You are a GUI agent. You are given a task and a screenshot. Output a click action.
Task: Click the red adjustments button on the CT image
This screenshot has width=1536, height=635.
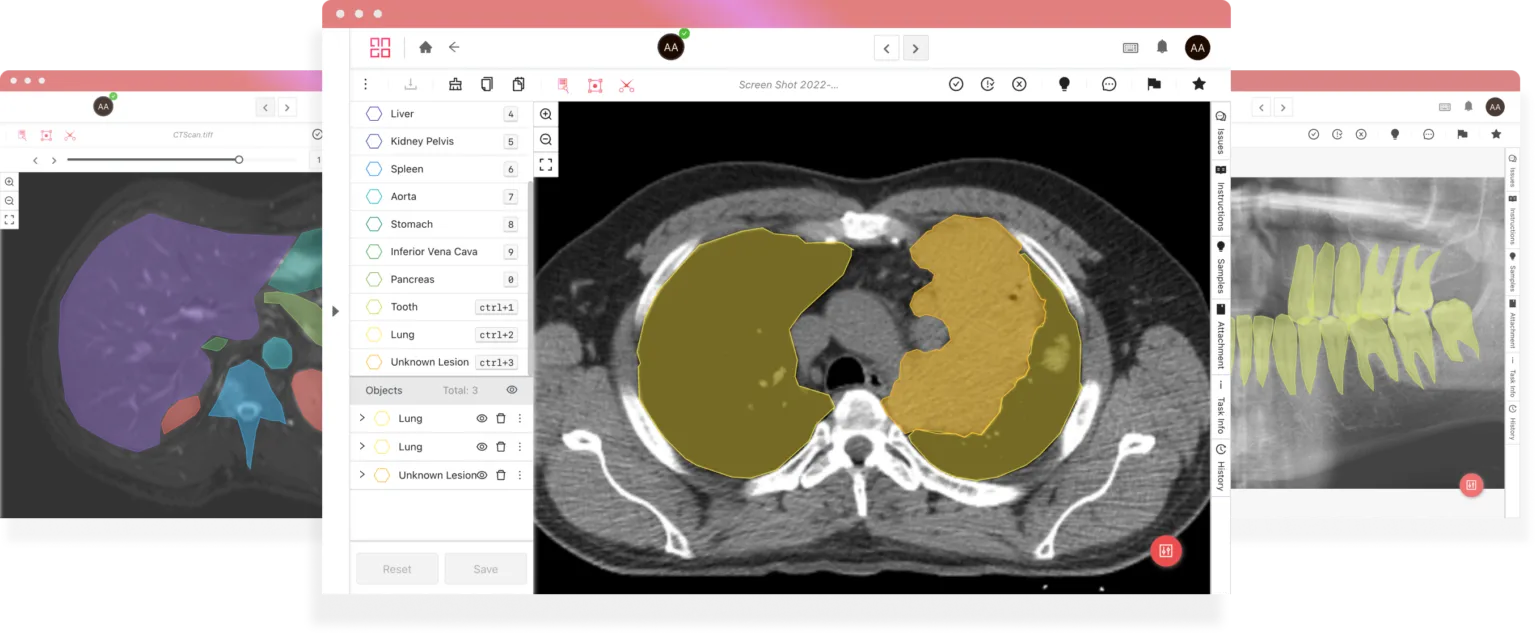click(x=1165, y=550)
